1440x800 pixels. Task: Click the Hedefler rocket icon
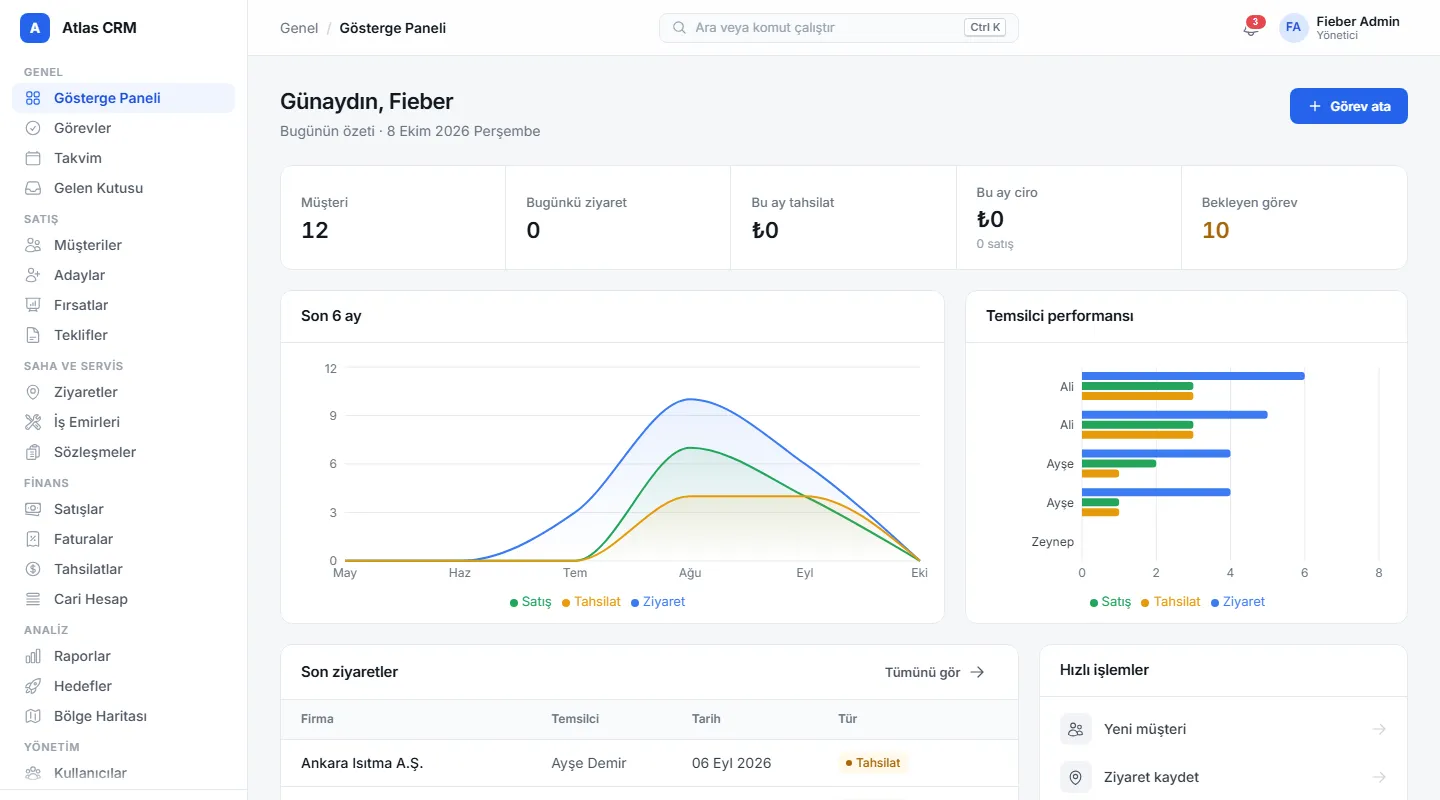click(x=33, y=686)
